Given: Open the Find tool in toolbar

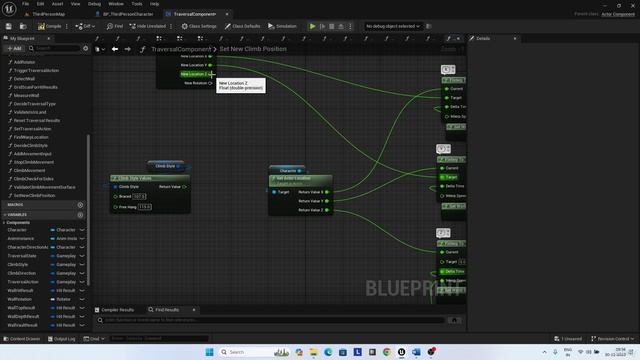Looking at the screenshot, I should click(115, 26).
